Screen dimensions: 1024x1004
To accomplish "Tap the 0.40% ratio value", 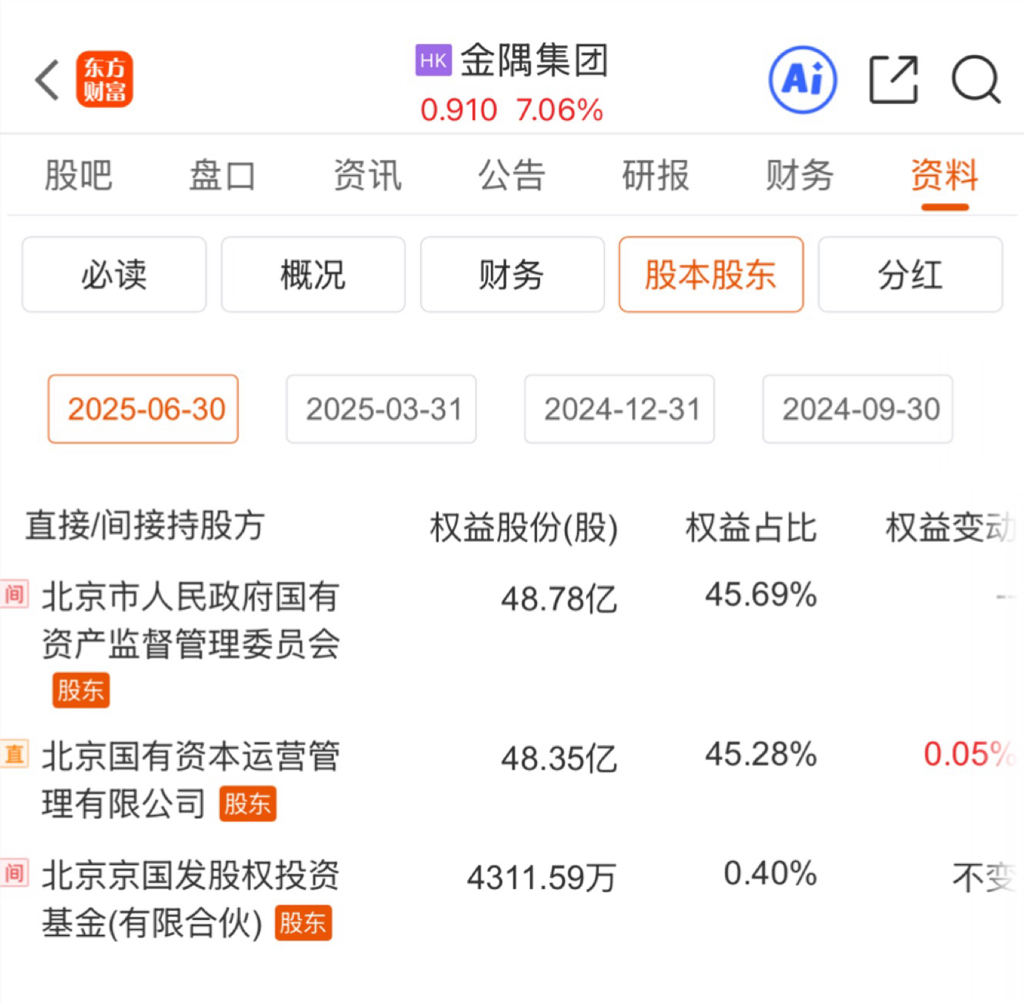I will point(771,873).
